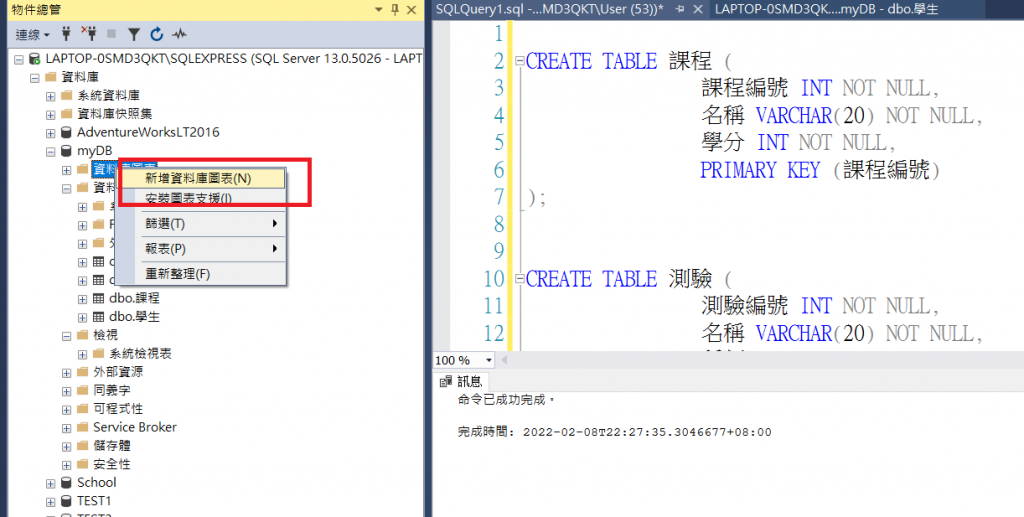Click the horizontal scrollbar left arrow beside zoom
The width and height of the screenshot is (1024, 517).
point(504,360)
